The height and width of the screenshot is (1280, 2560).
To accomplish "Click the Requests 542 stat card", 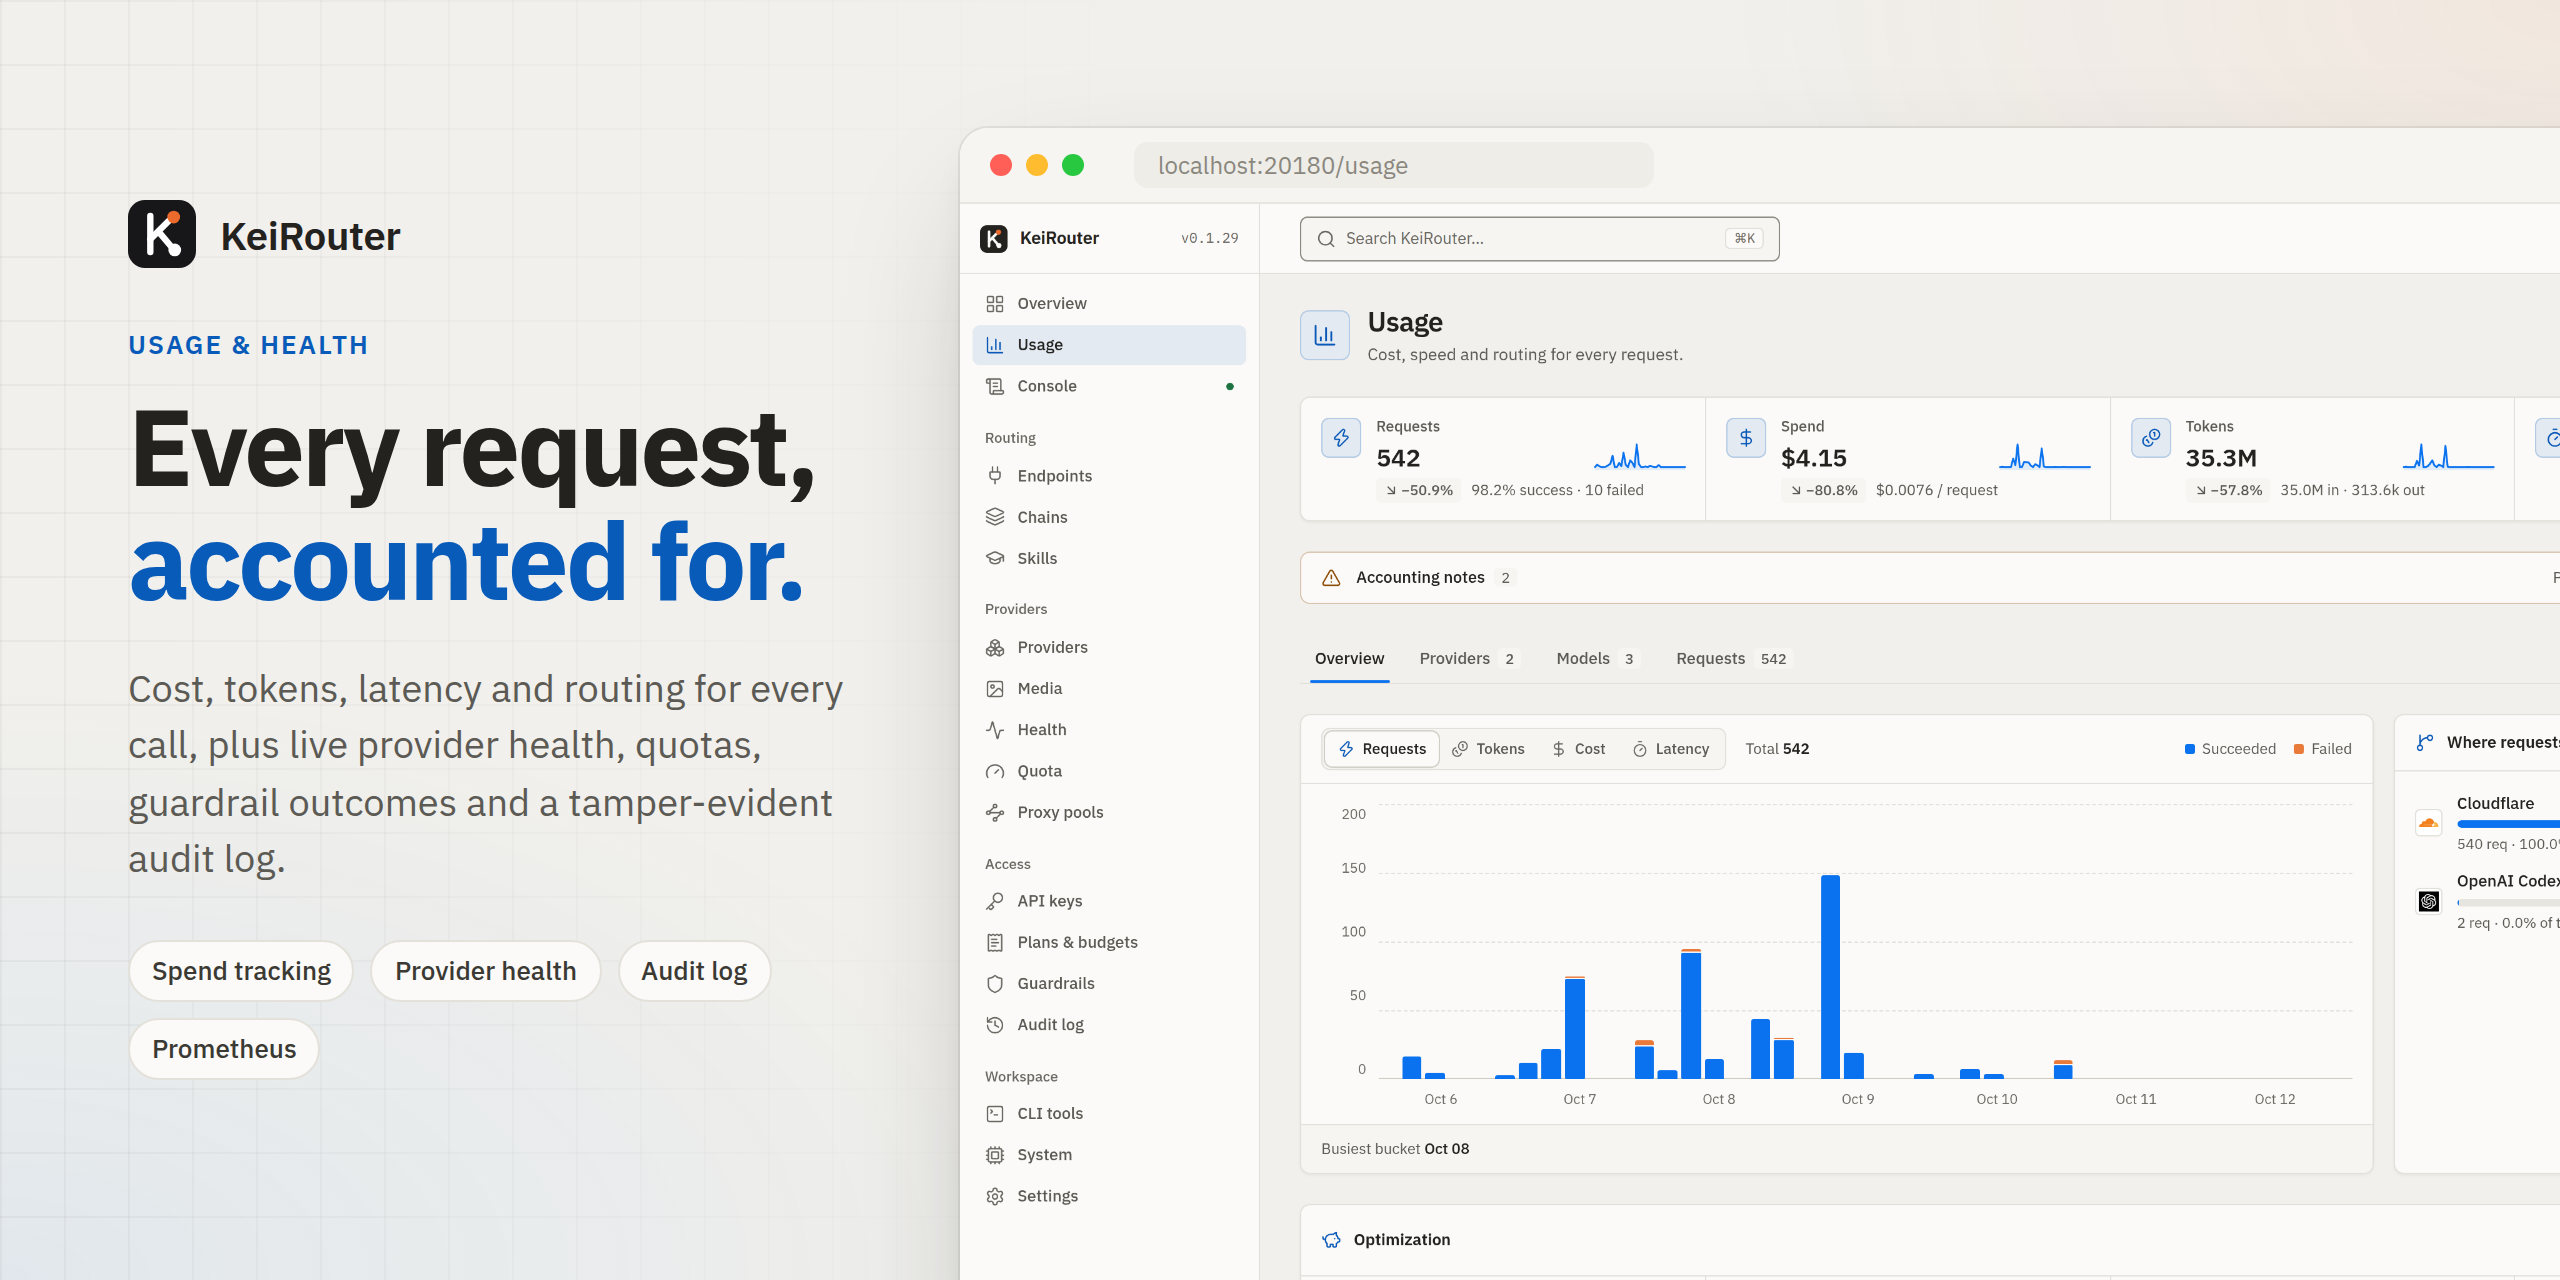I will (1503, 459).
